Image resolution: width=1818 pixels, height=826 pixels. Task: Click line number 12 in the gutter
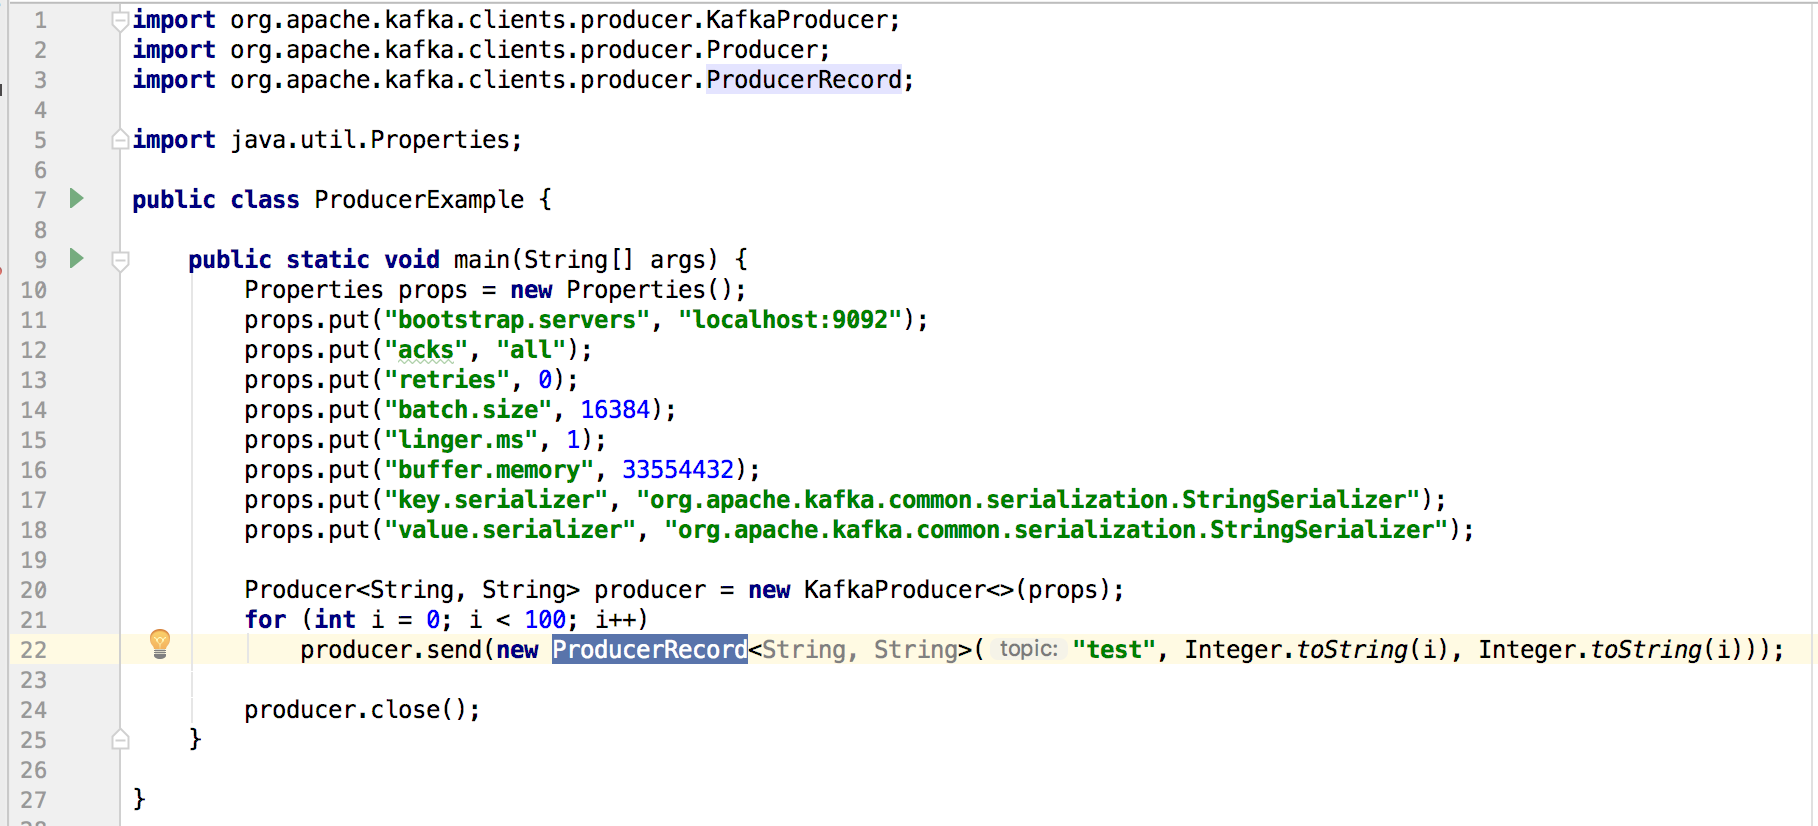coord(33,349)
